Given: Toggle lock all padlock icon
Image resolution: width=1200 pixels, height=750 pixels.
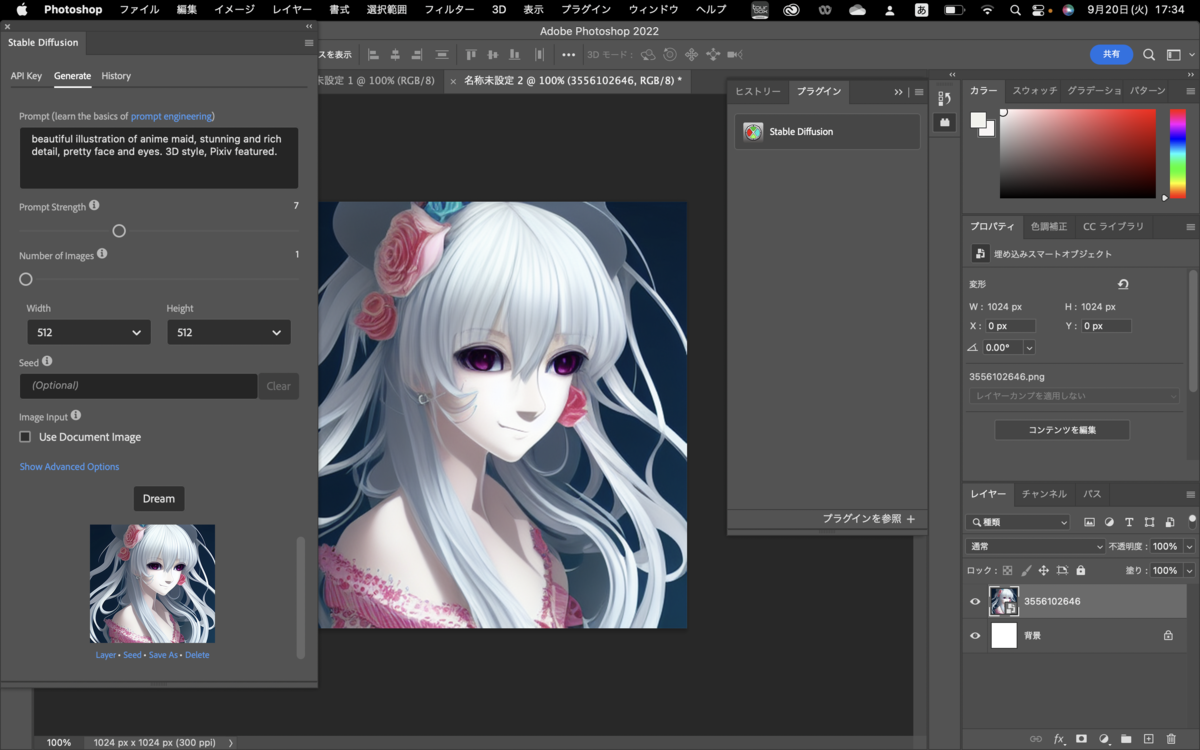Looking at the screenshot, I should pyautogui.click(x=1080, y=570).
